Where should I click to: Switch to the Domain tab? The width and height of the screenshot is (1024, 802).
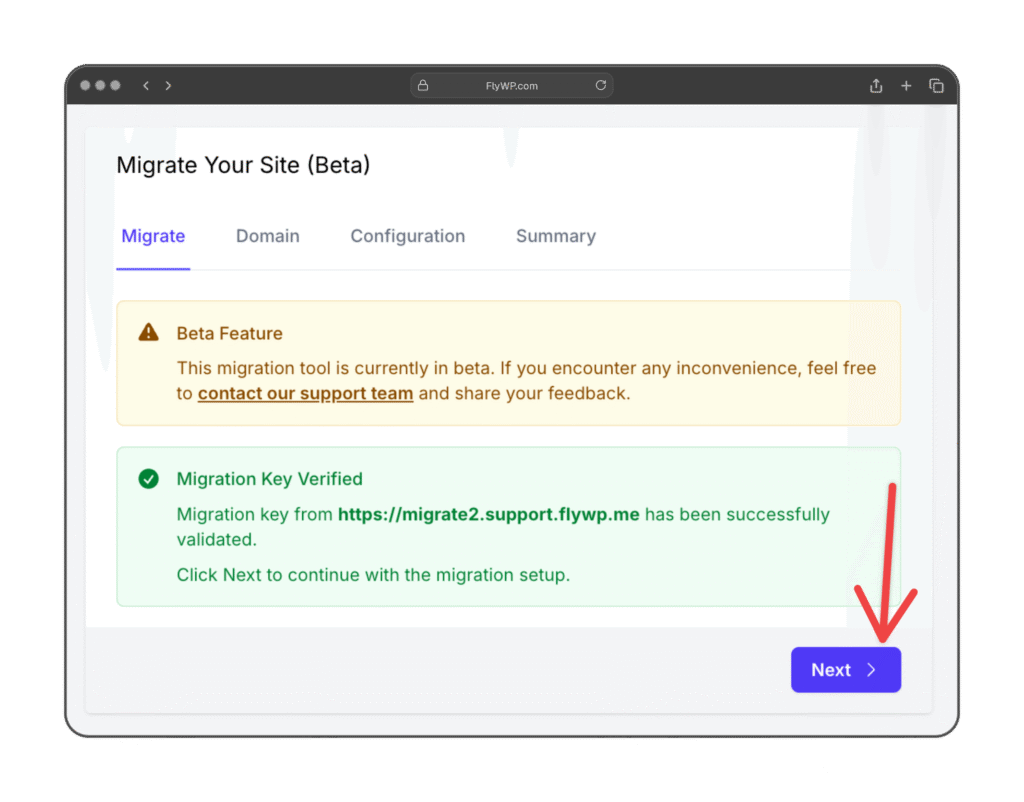pyautogui.click(x=268, y=236)
